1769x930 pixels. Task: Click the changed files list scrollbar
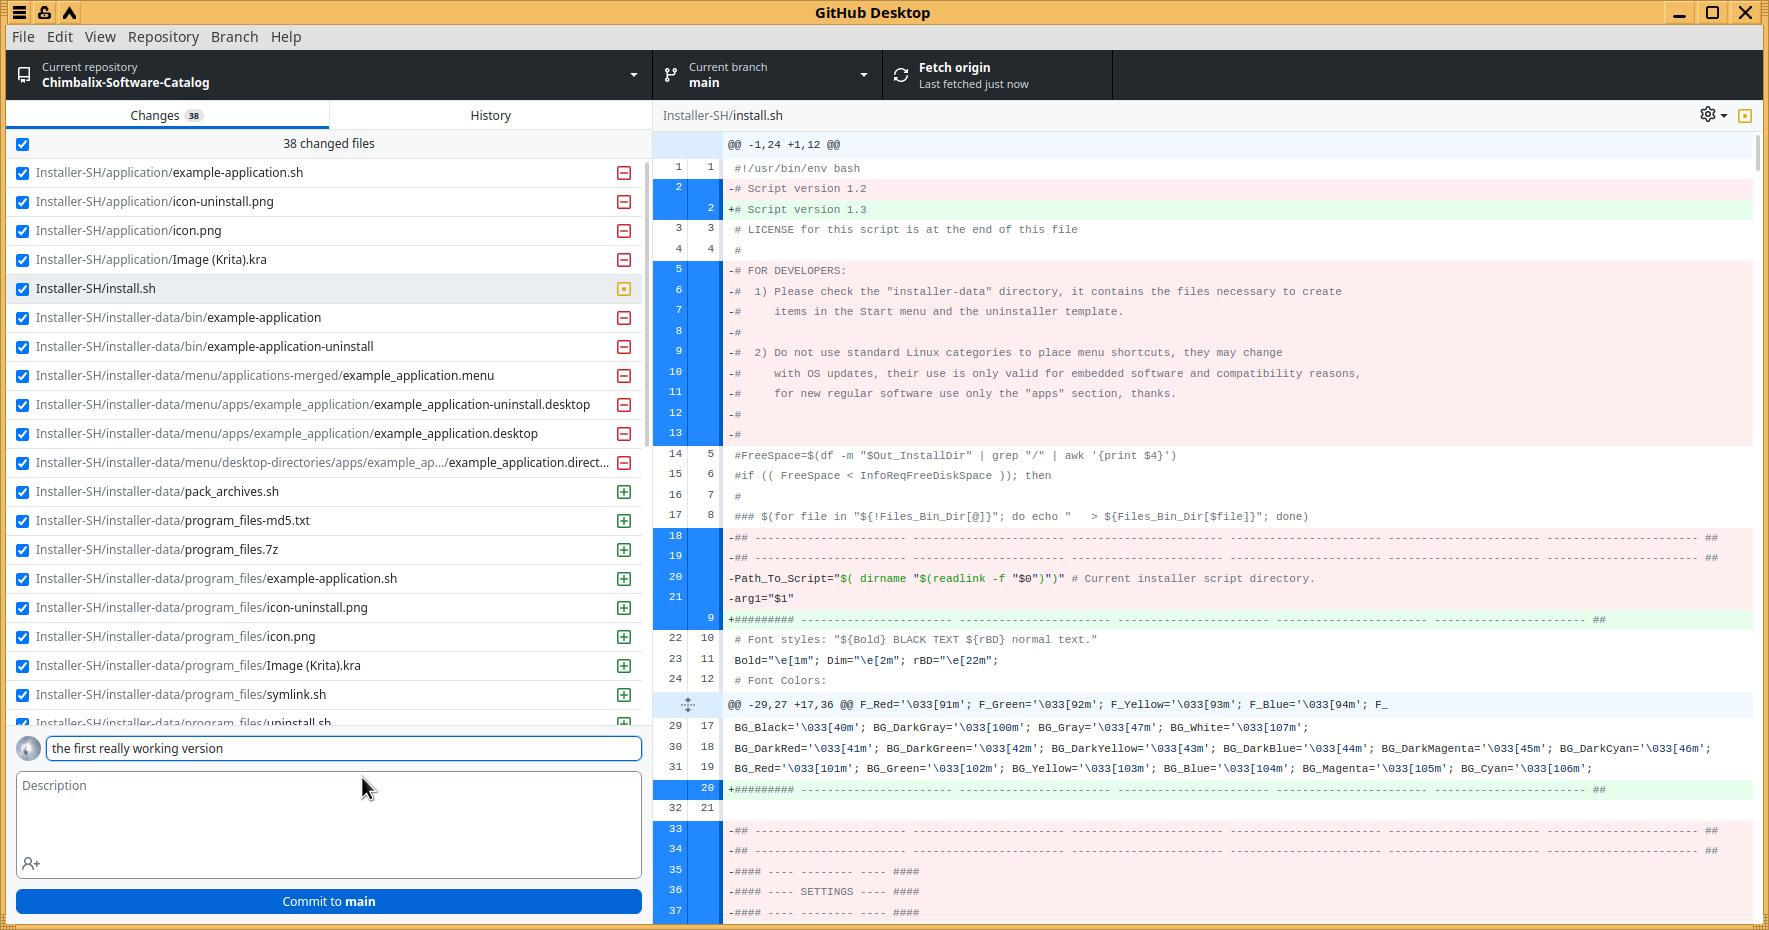coord(647,300)
